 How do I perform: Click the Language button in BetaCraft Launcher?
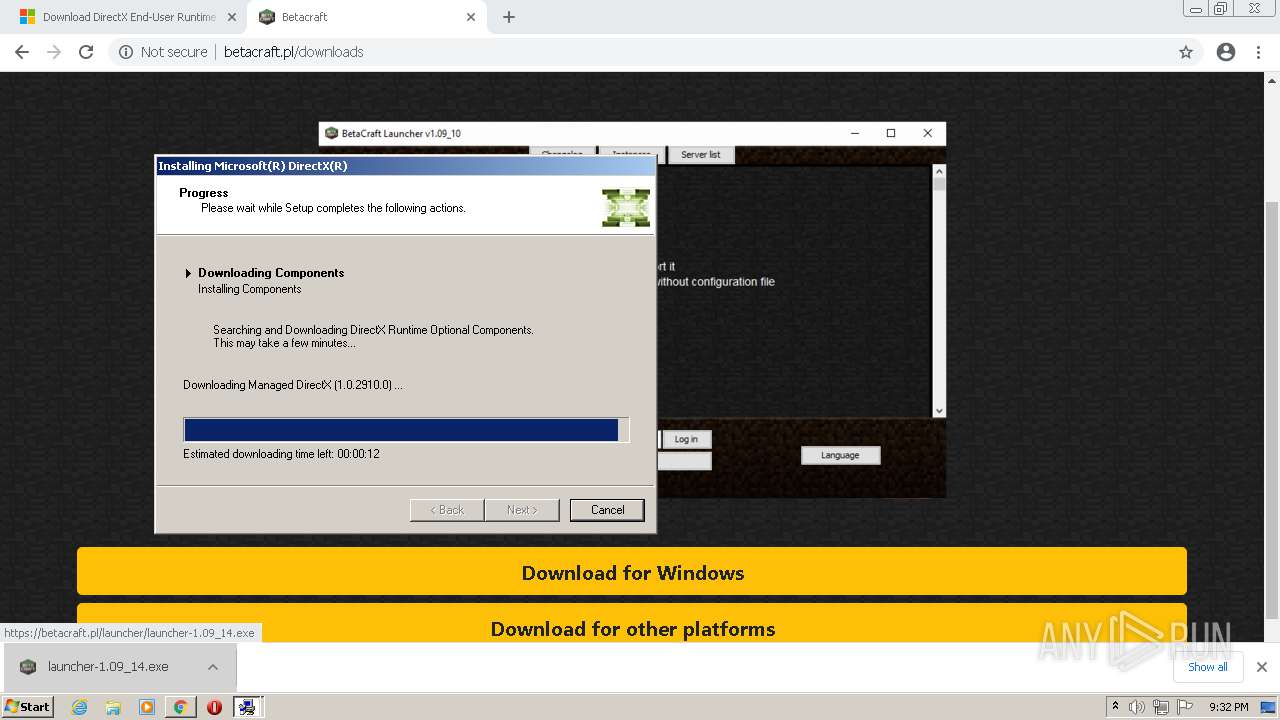(x=840, y=455)
